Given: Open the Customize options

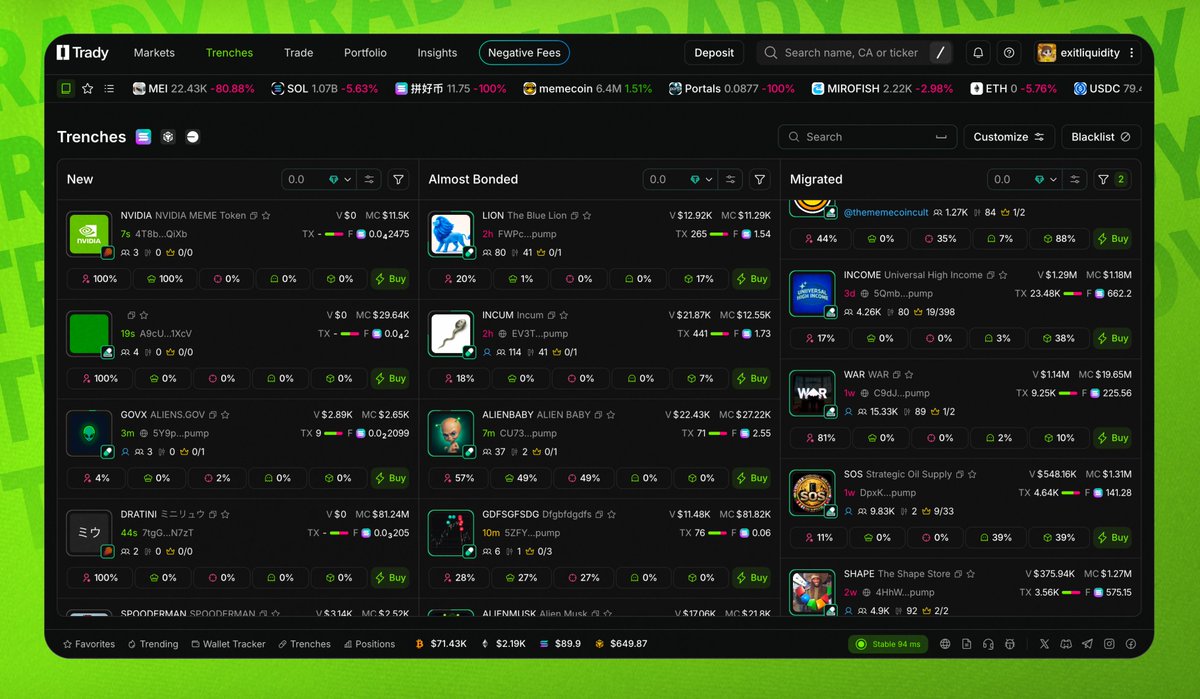Looking at the screenshot, I should point(1009,137).
